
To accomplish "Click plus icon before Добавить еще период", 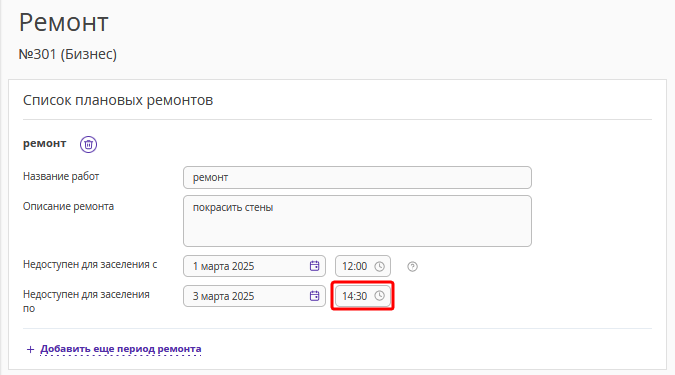I will 30,349.
